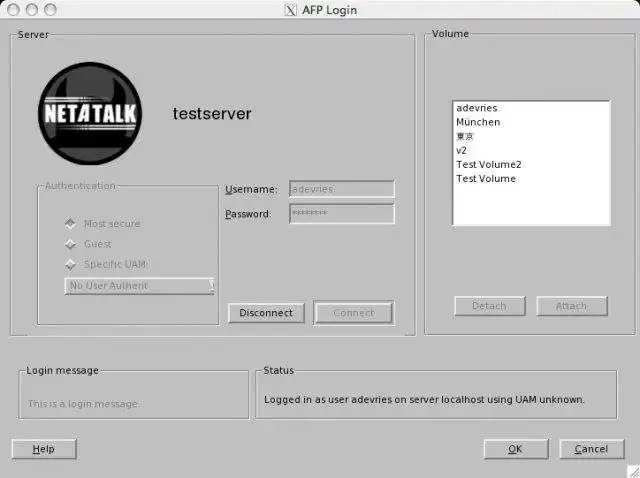Viewport: 640px width, 478px height.
Task: Click the testserver server name
Action: coord(212,113)
